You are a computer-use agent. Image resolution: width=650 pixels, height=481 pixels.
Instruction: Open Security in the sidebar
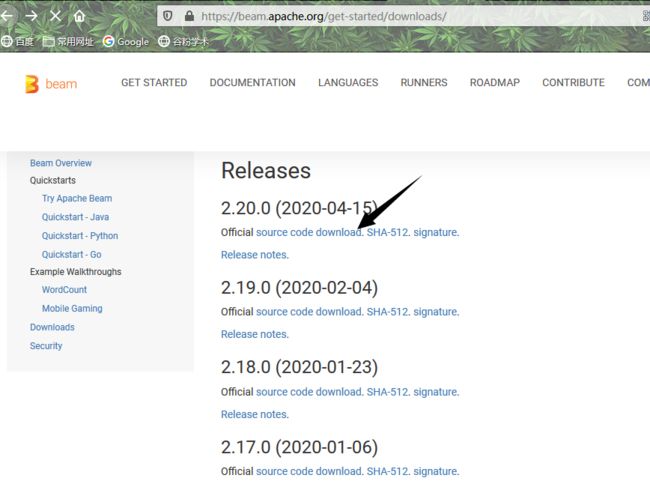pos(46,345)
